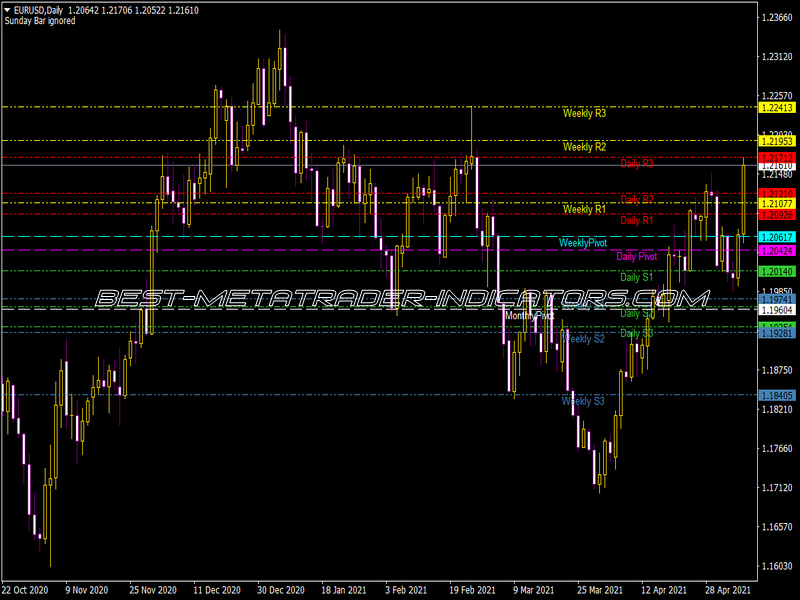This screenshot has height=600, width=800.
Task: Select the Weekly R2 resistance label
Action: pos(585,147)
